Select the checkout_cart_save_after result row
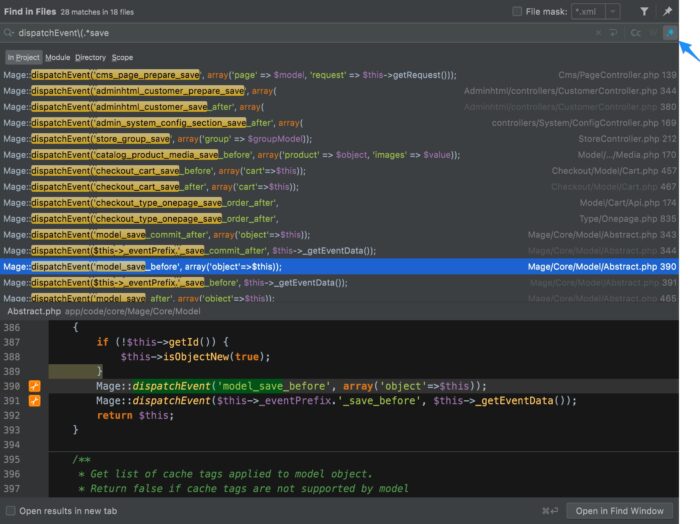The height and width of the screenshot is (524, 700). (339, 187)
